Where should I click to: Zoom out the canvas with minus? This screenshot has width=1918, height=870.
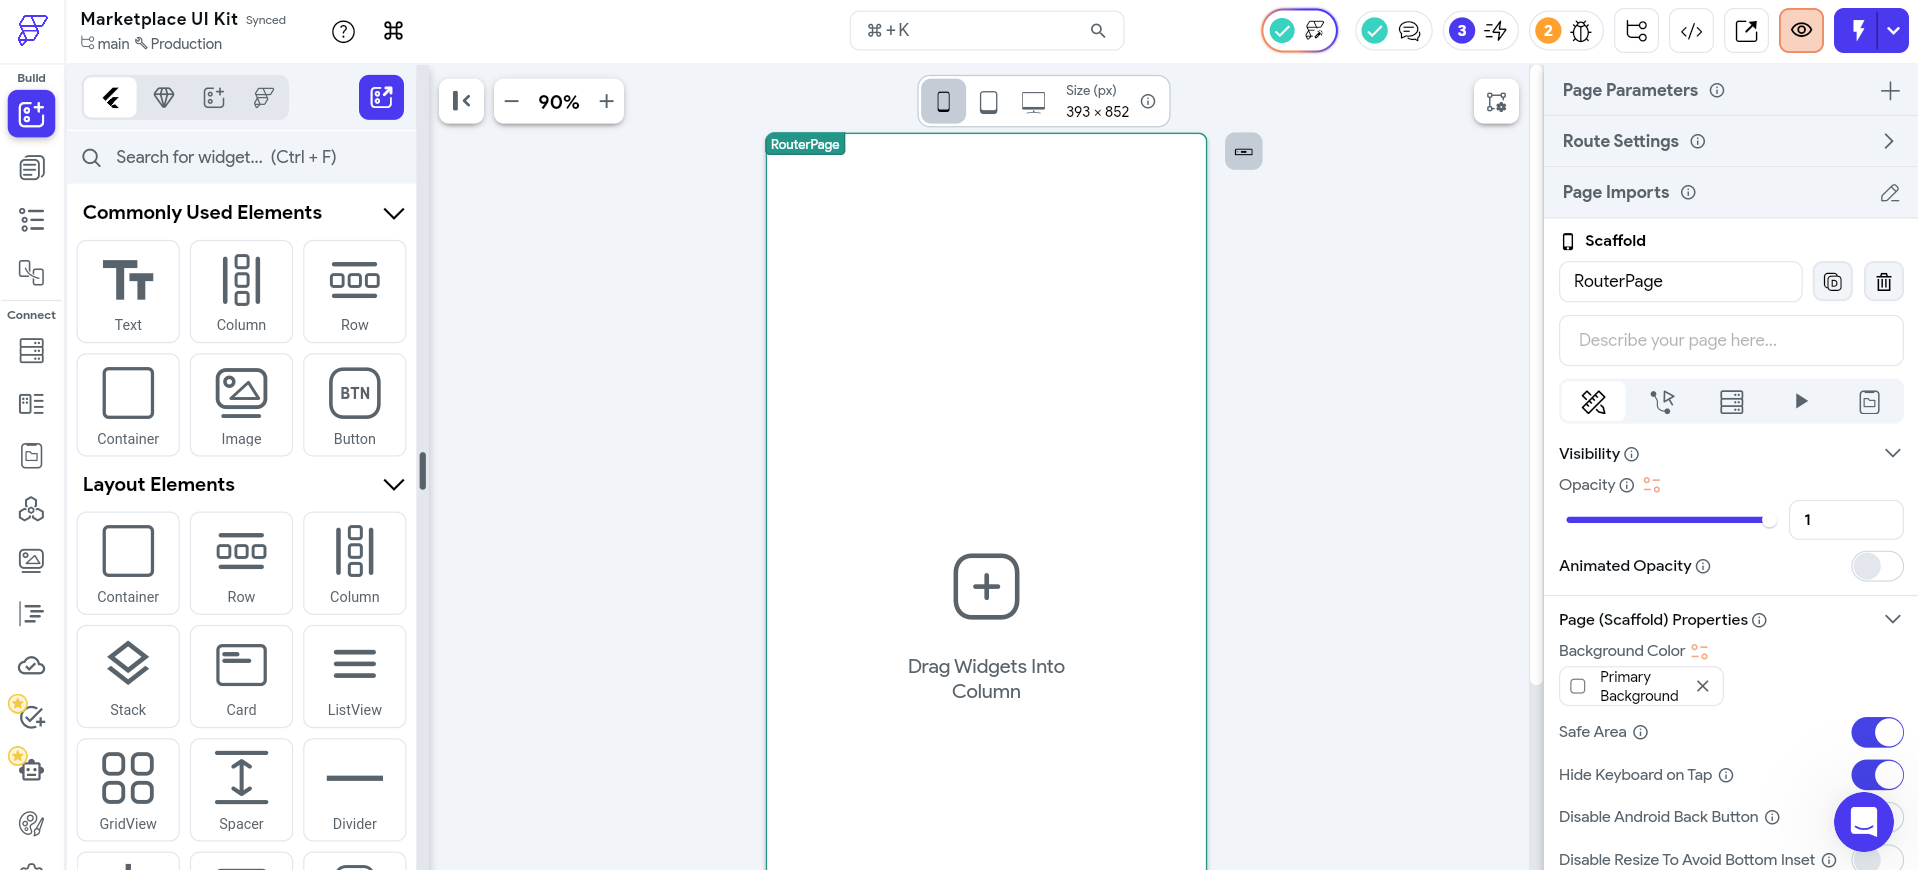pyautogui.click(x=512, y=102)
